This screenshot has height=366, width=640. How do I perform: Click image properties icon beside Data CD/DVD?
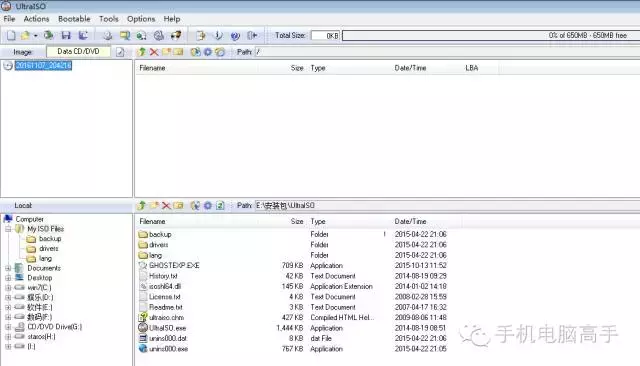[120, 52]
